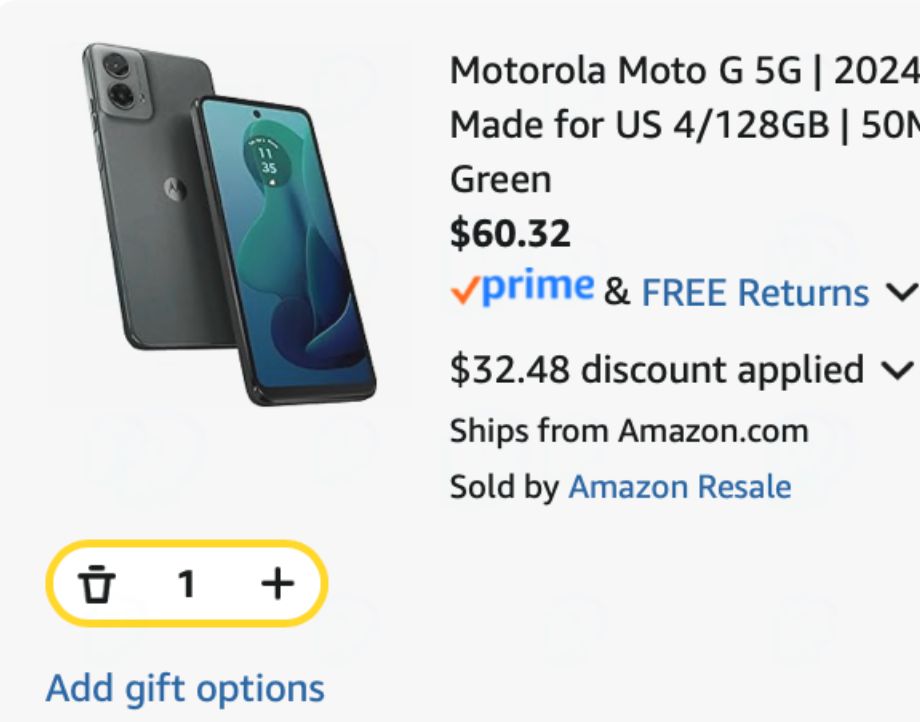Click the $60.32 item price
Screen dimensions: 920x722
[x=510, y=234]
